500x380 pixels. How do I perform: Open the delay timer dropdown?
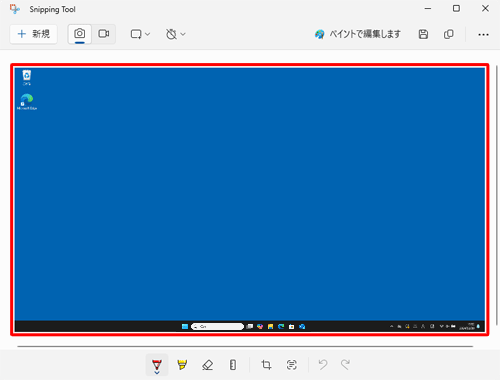click(x=176, y=34)
